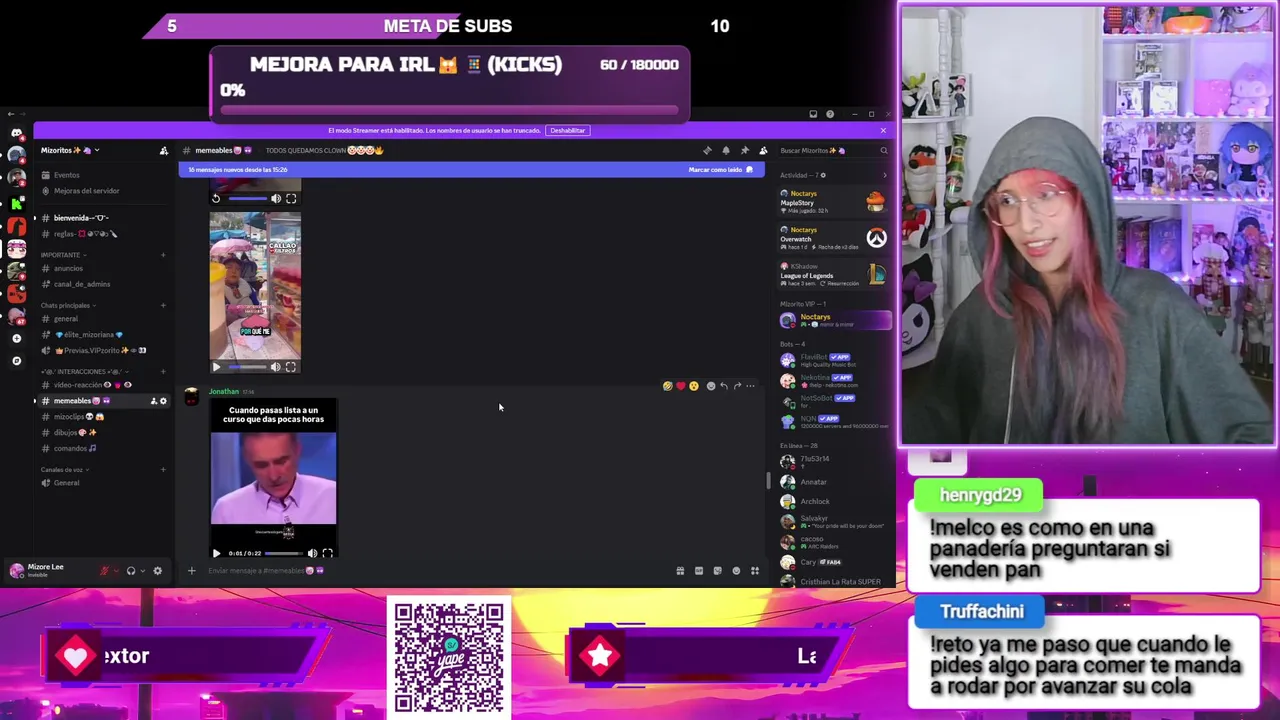Open edit channel gear on memeables
Viewport: 1280px width, 720px height.
point(163,401)
